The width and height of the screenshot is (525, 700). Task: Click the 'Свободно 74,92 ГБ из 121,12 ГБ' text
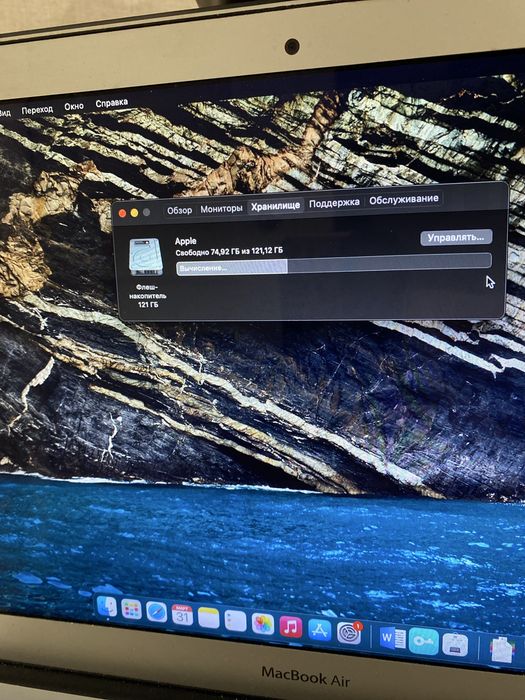click(x=229, y=252)
